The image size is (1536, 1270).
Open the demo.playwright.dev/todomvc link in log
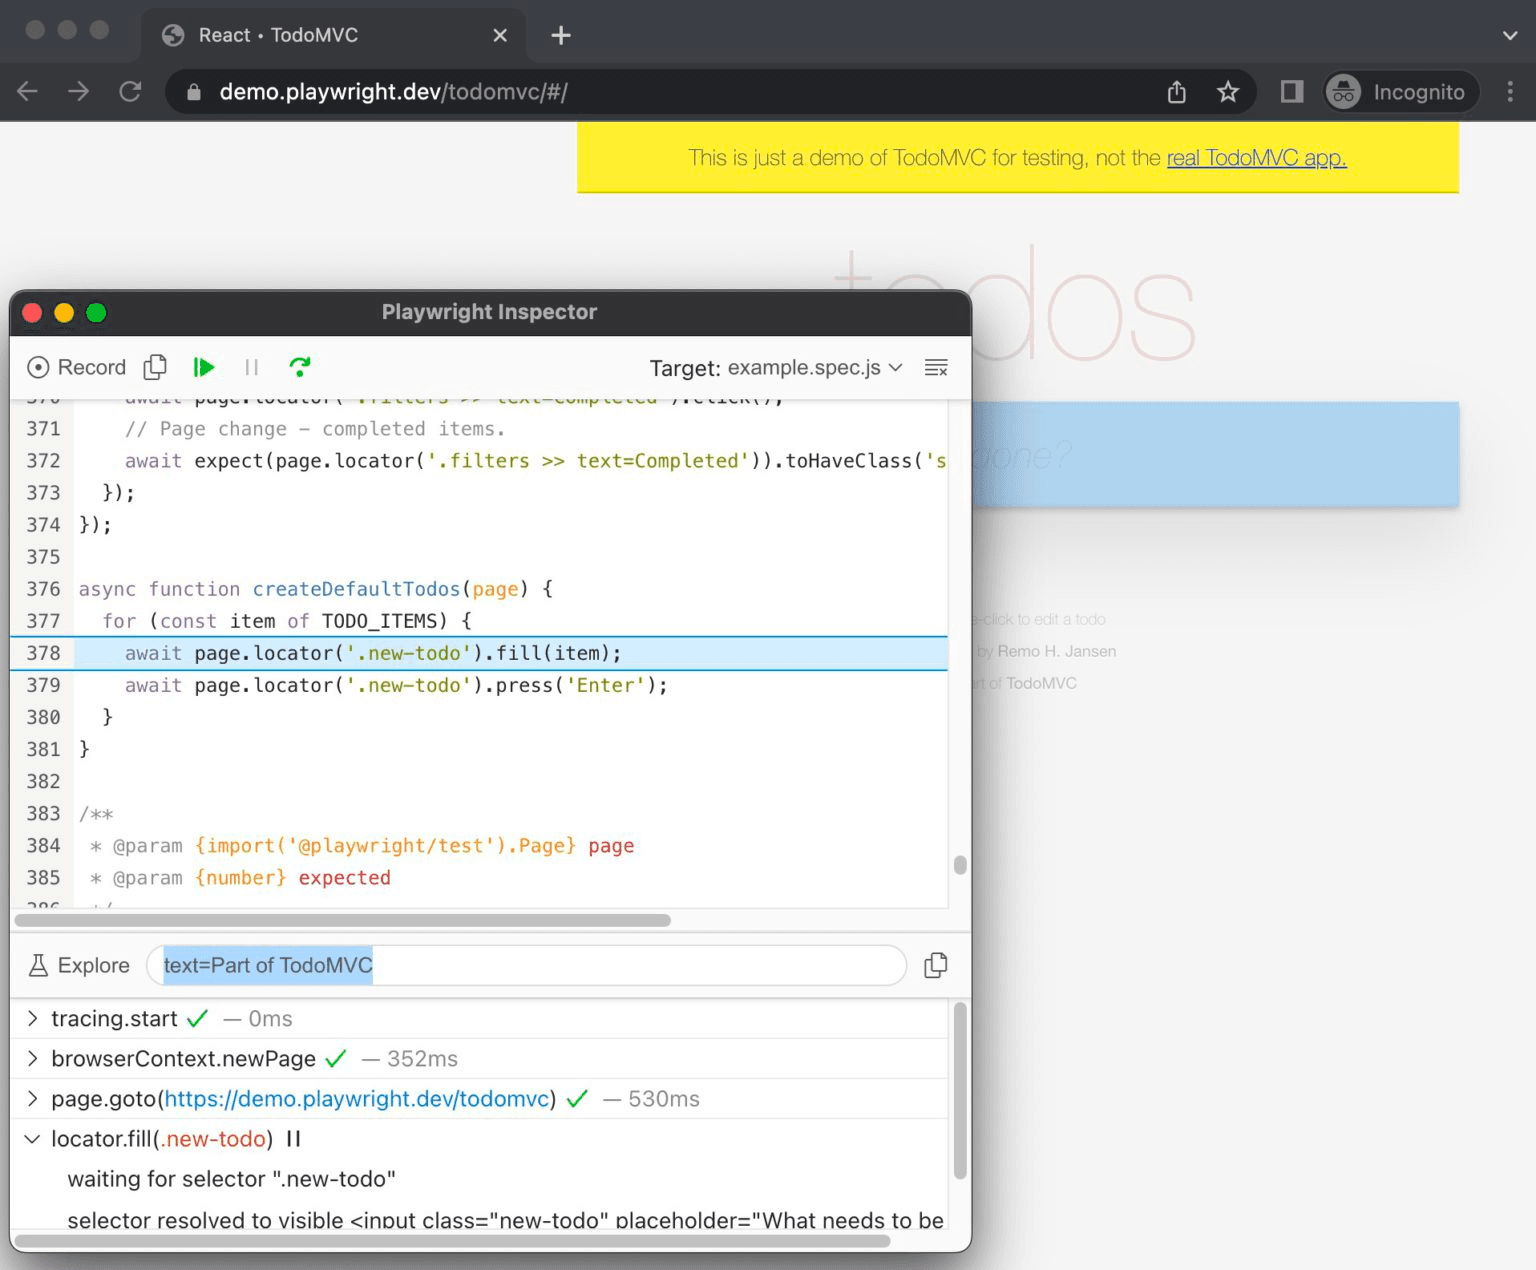click(x=357, y=1099)
